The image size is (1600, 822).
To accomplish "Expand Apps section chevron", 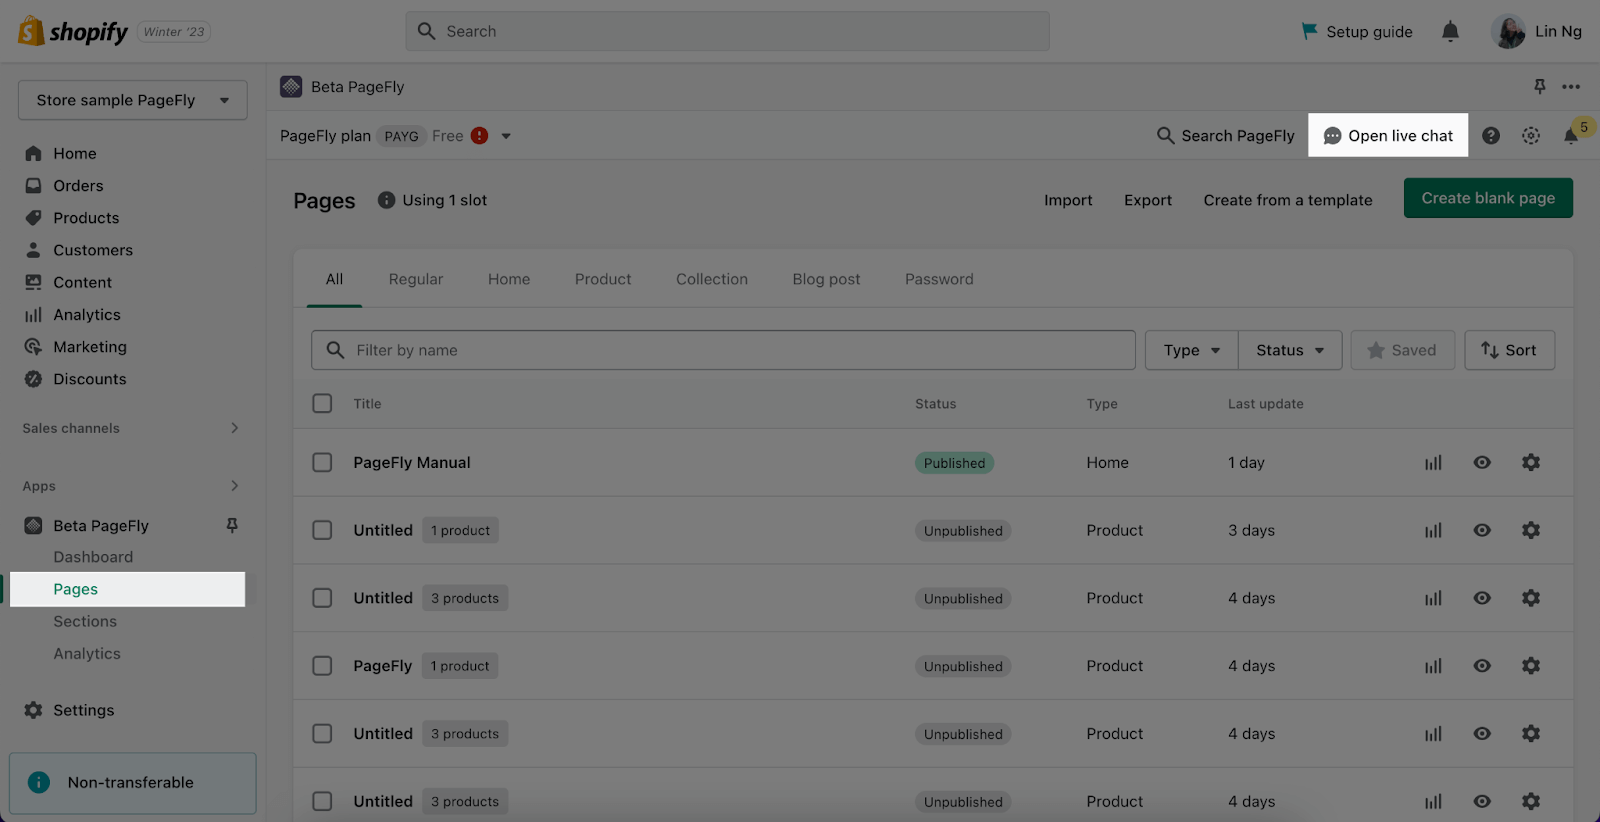I will click(x=235, y=486).
